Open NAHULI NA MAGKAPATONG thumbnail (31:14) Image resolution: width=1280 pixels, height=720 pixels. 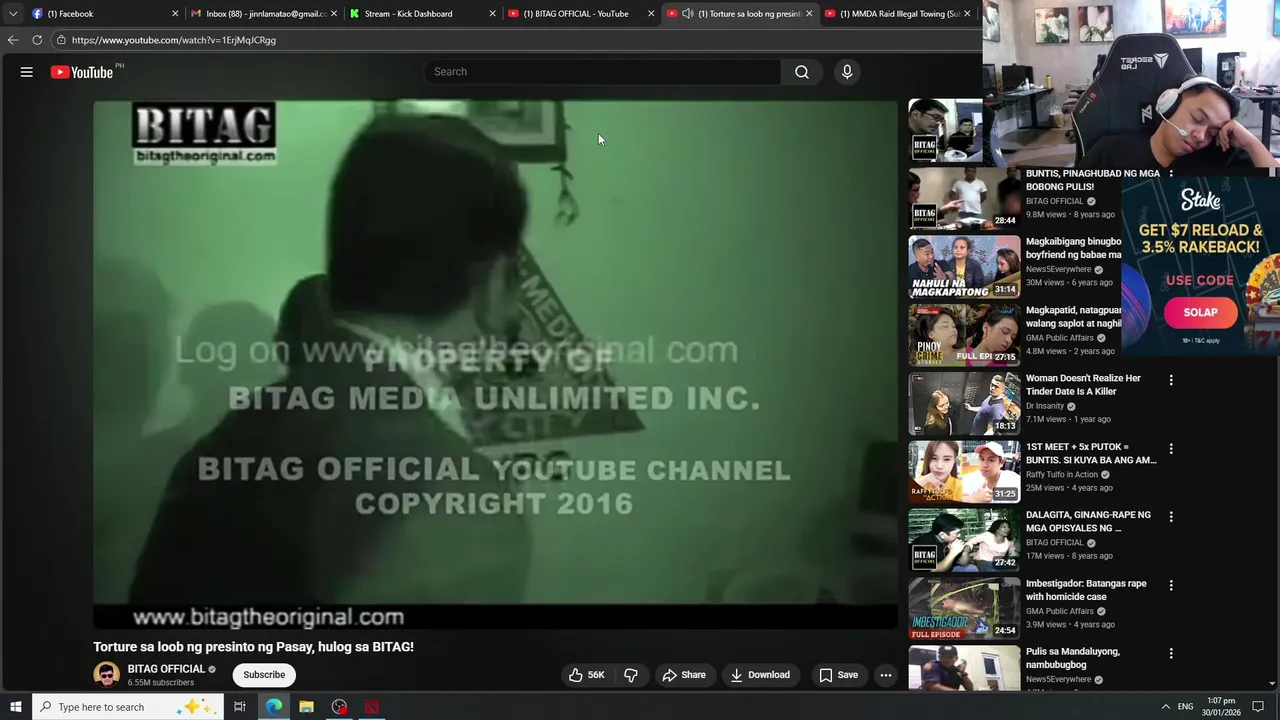coord(964,267)
